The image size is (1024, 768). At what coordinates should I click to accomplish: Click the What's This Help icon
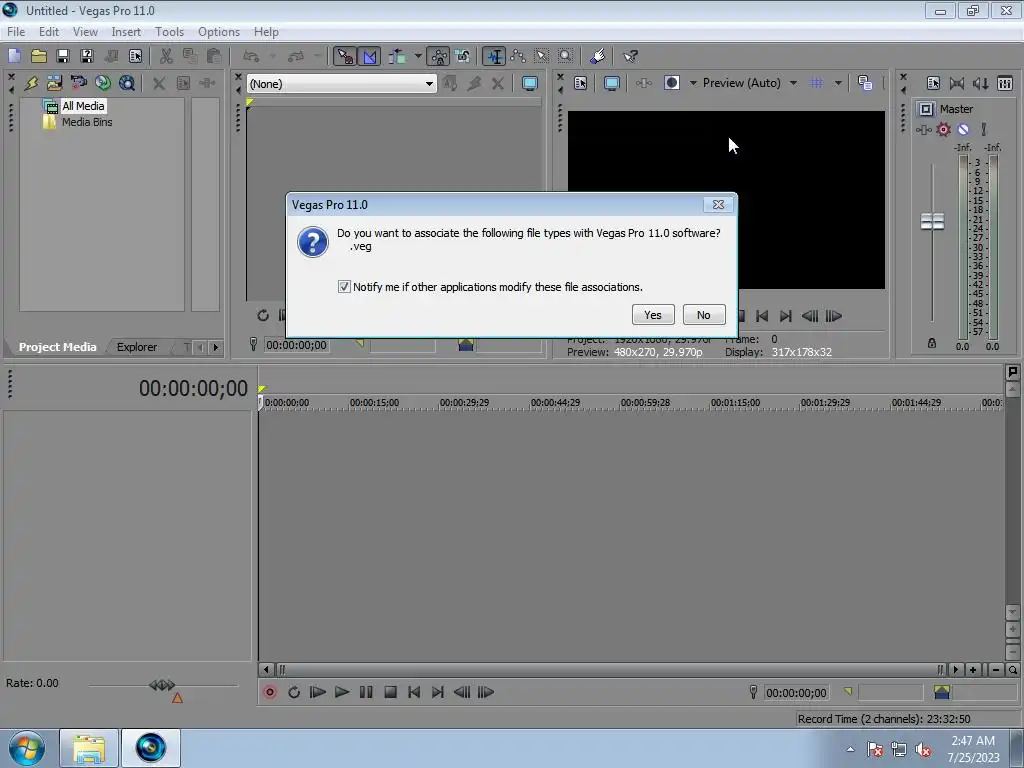coord(630,56)
